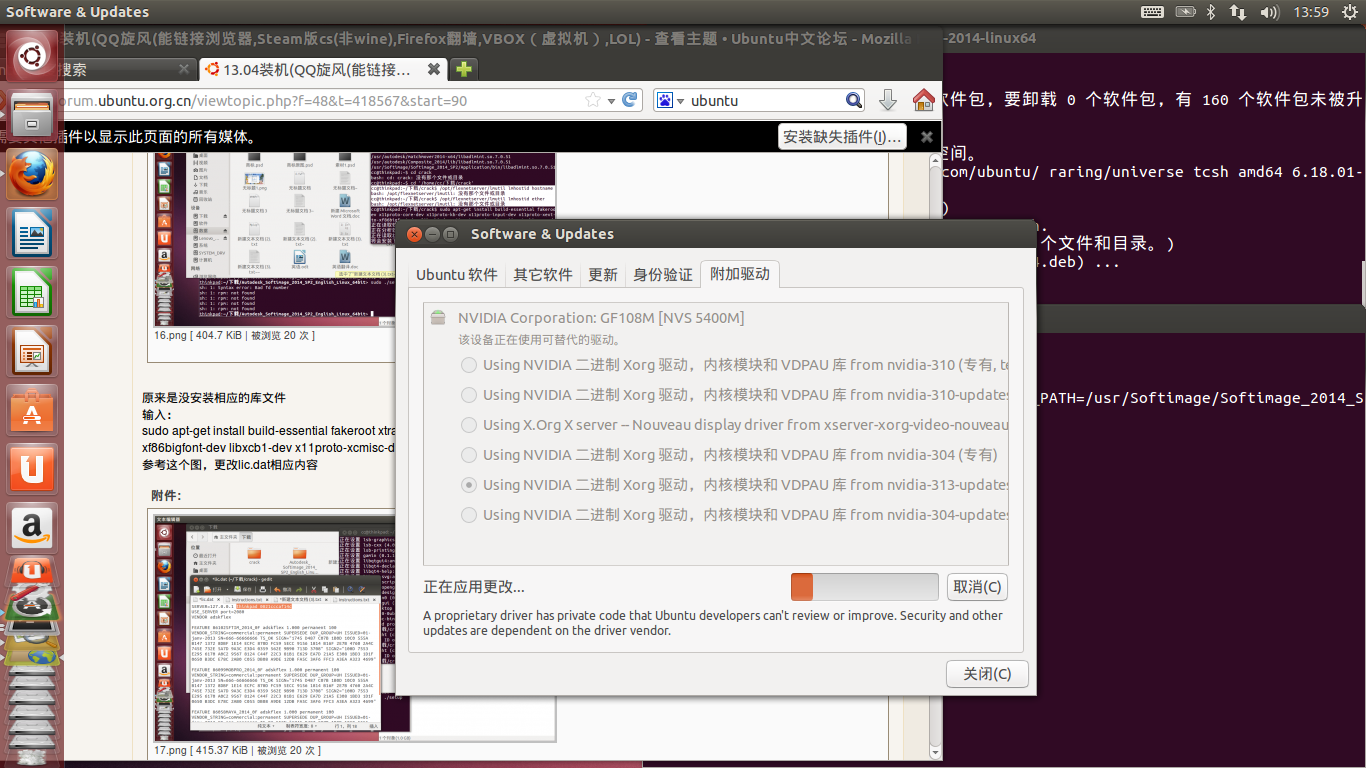Switch to 更新 tab
The width and height of the screenshot is (1366, 768).
603,274
